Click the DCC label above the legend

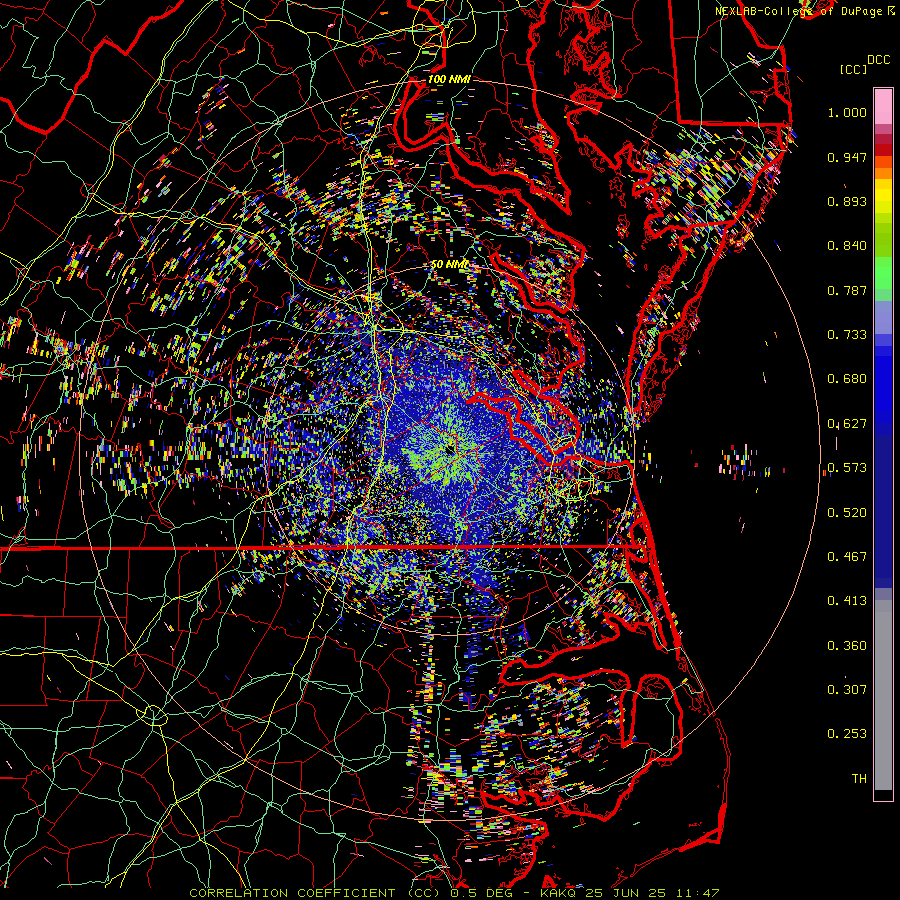[x=878, y=59]
